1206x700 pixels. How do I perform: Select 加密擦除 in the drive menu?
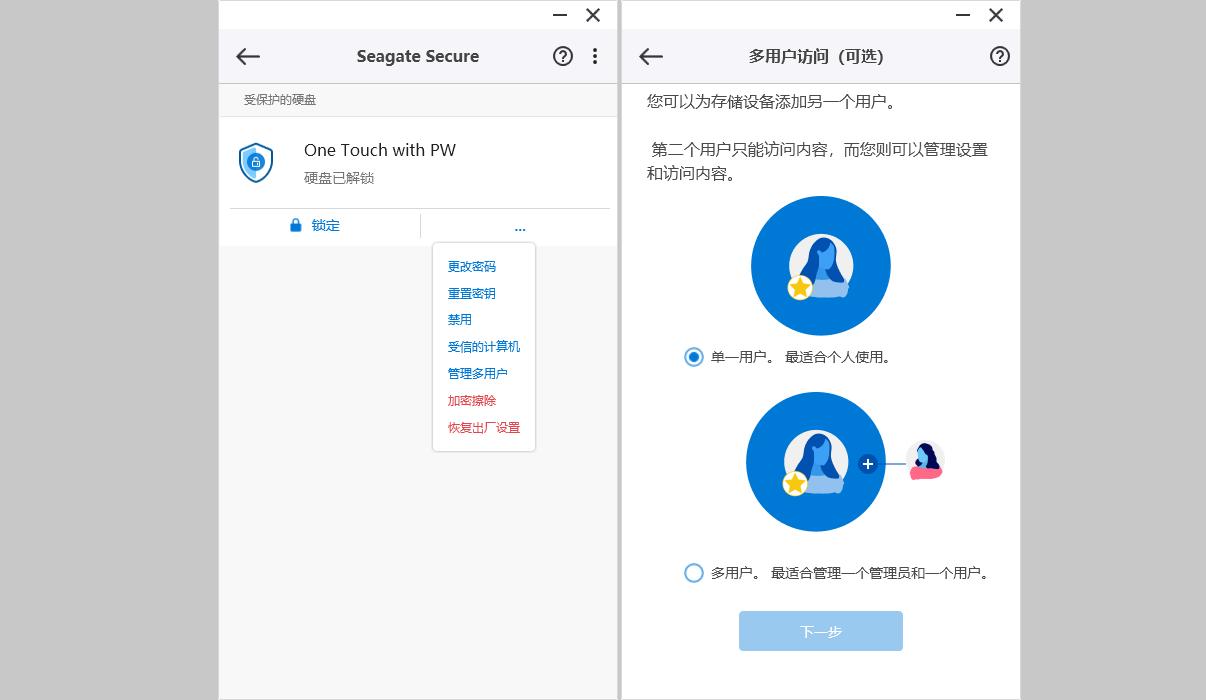[x=469, y=400]
